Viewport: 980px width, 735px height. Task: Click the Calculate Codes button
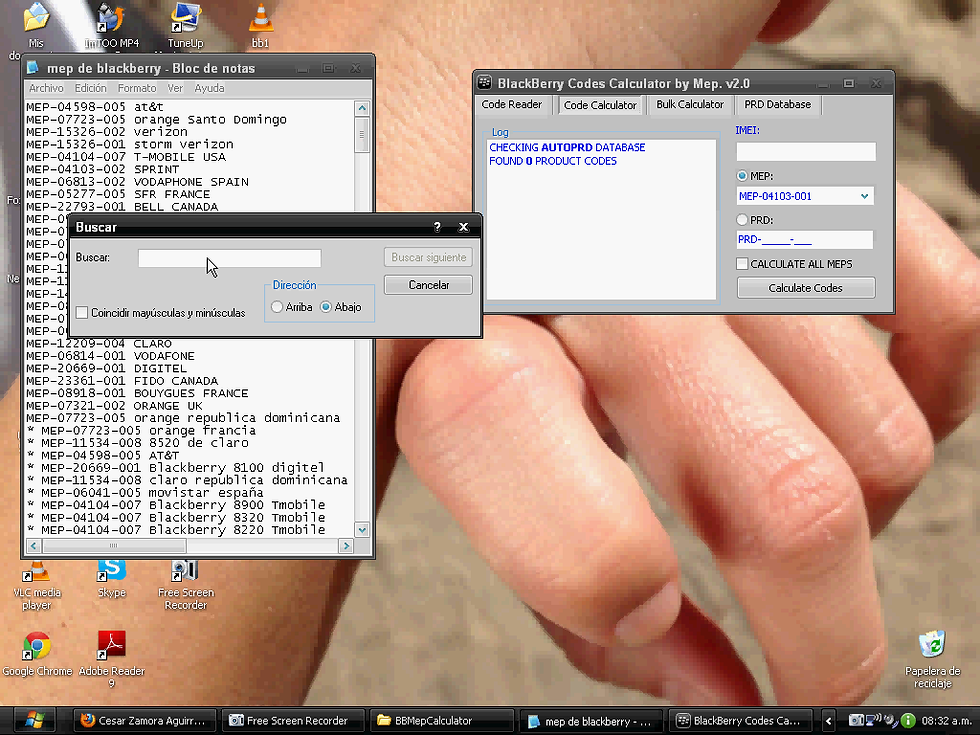806,288
